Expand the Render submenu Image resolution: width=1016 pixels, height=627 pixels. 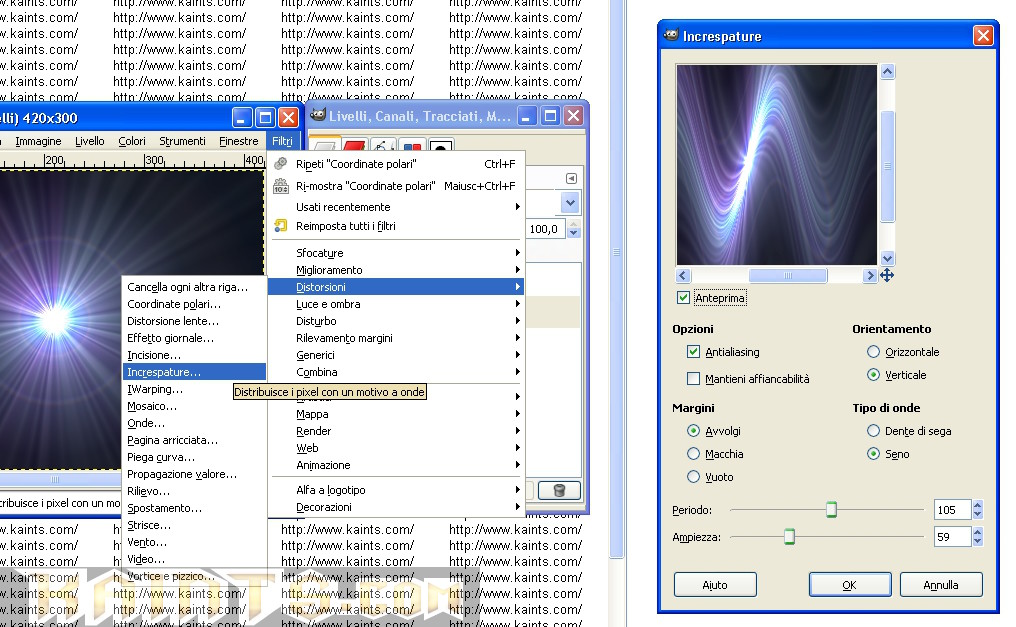pos(396,431)
